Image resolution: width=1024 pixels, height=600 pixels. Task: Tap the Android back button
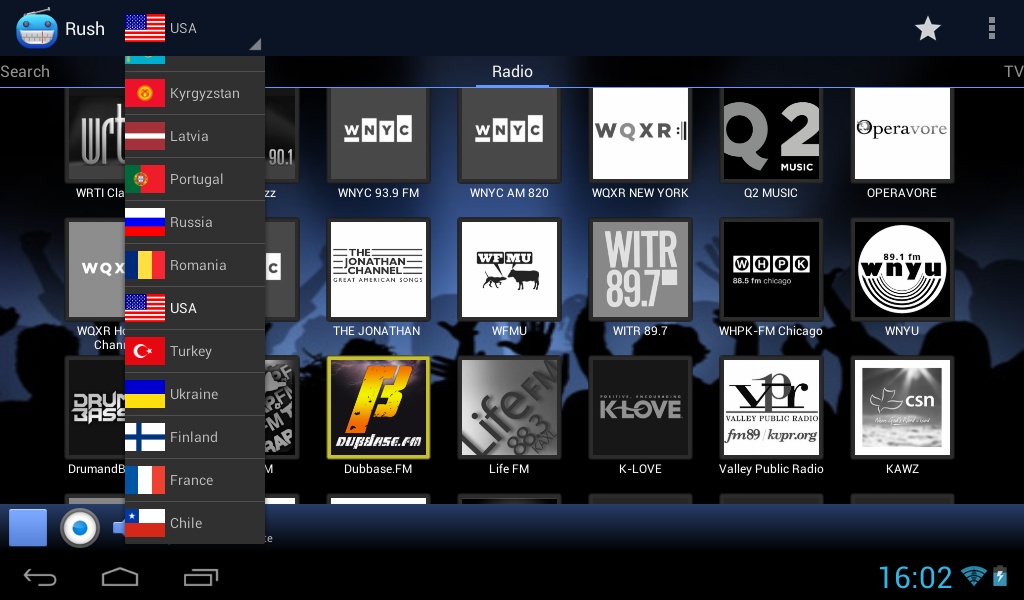click(x=40, y=577)
